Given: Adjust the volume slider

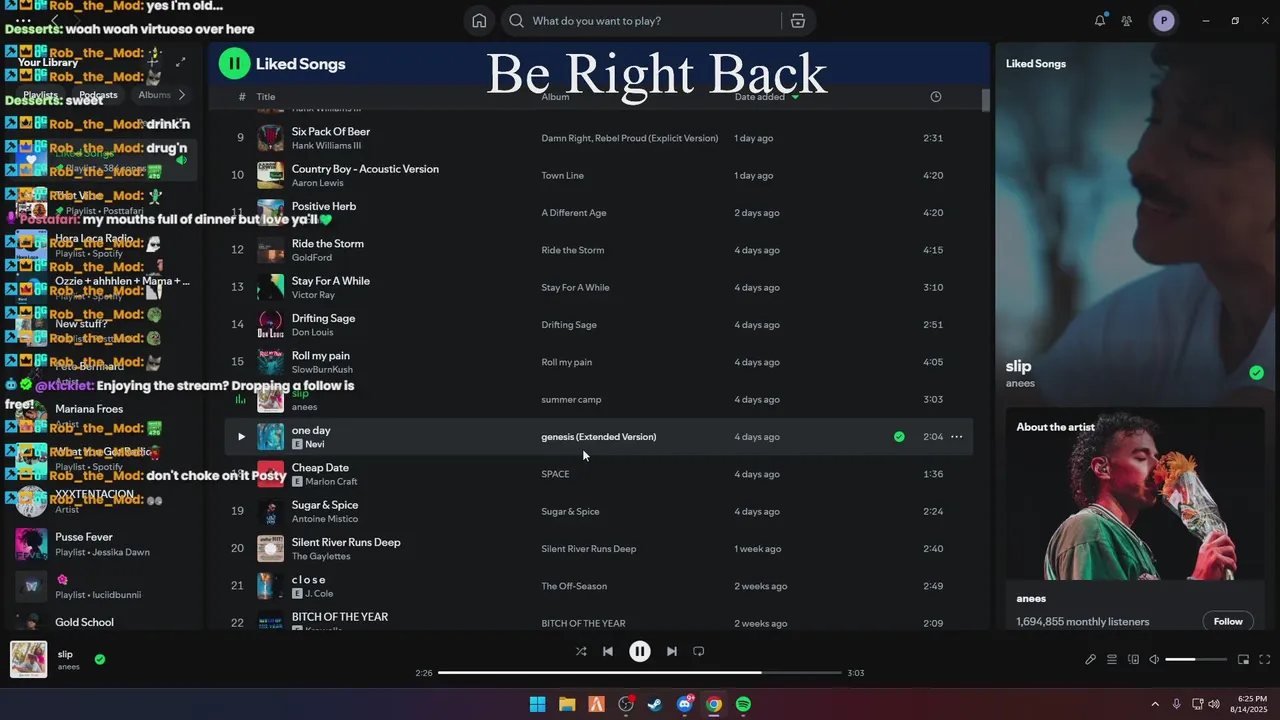Looking at the screenshot, I should [x=1196, y=659].
